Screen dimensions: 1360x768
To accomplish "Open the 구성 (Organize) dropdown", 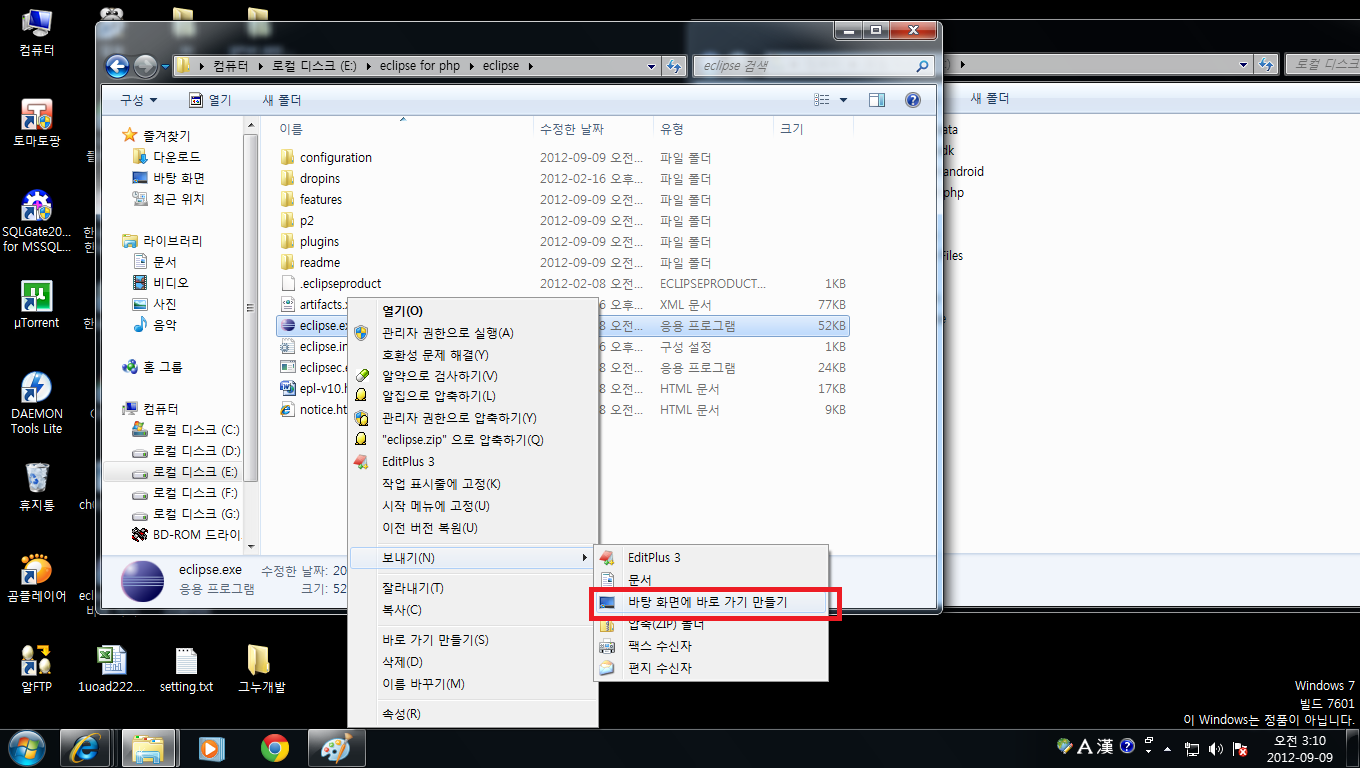I will point(139,100).
